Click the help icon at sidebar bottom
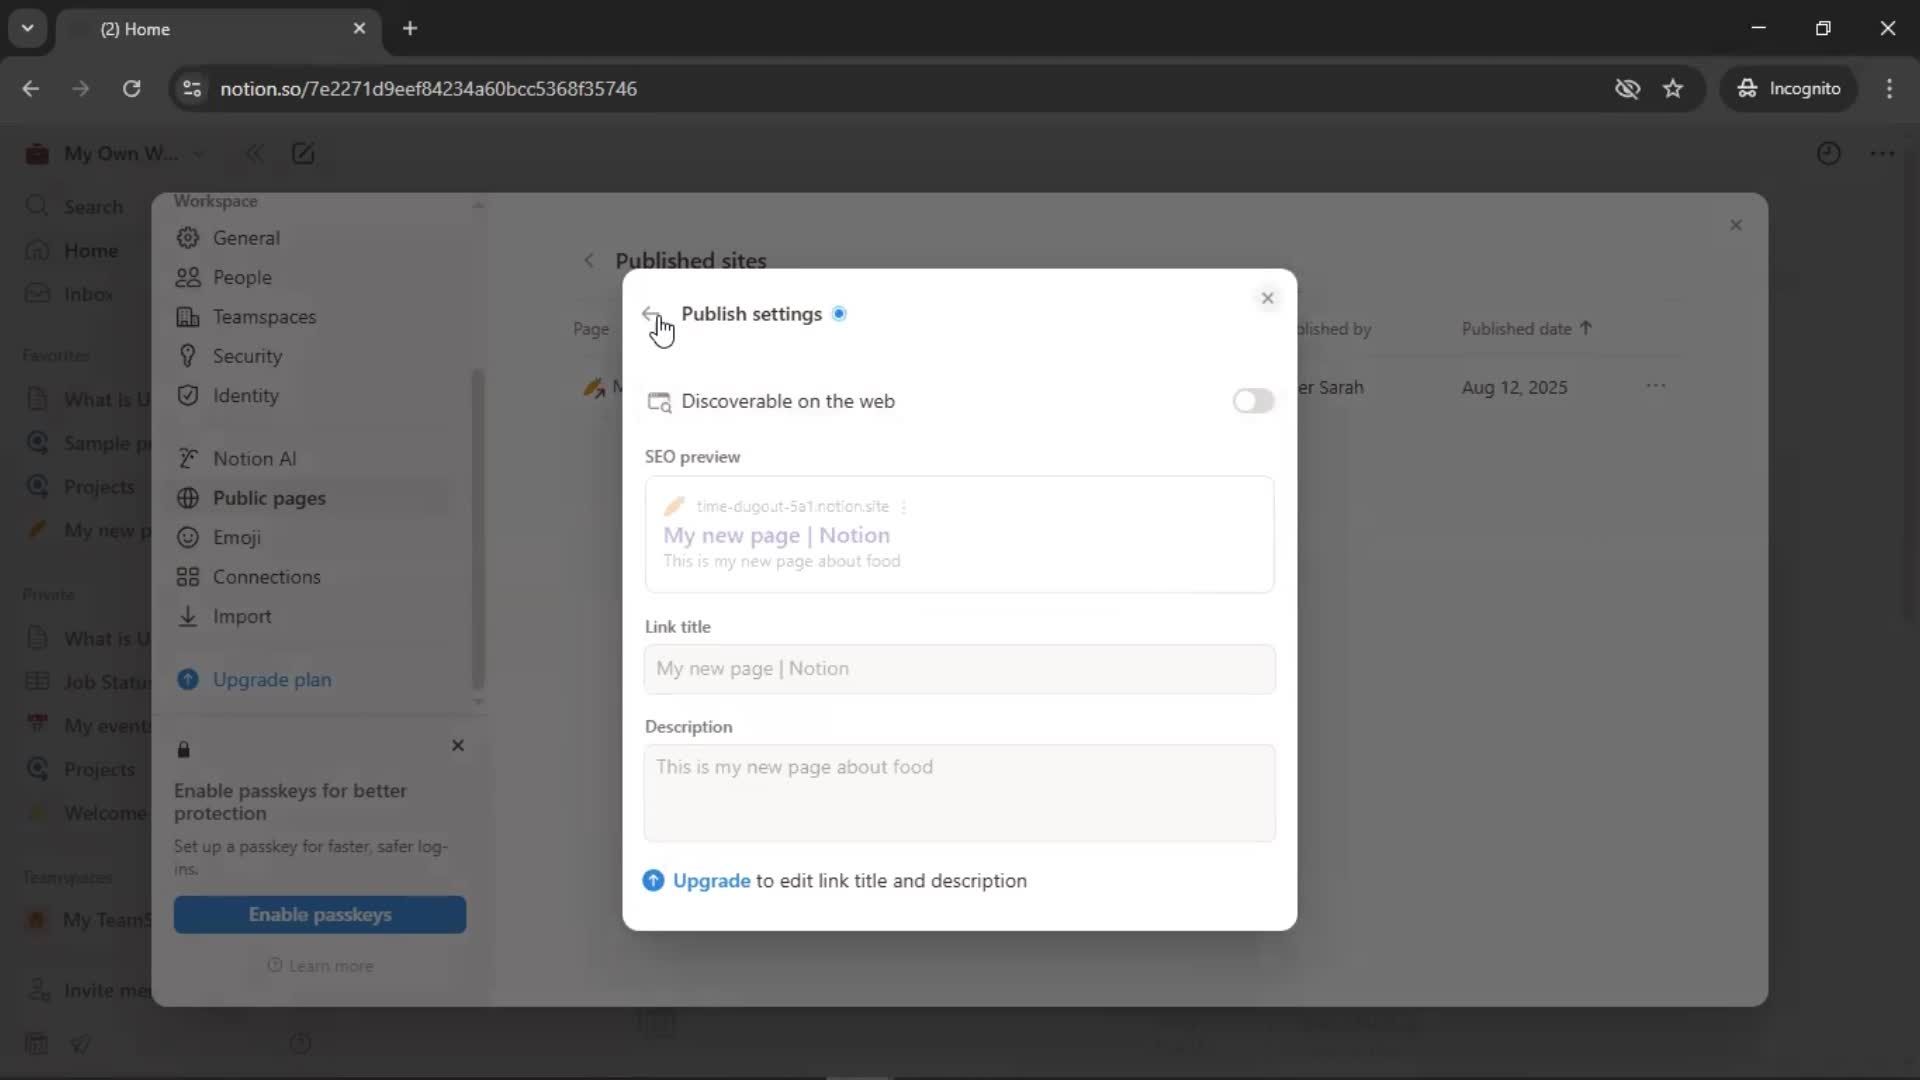Image resolution: width=1920 pixels, height=1080 pixels. point(300,1044)
